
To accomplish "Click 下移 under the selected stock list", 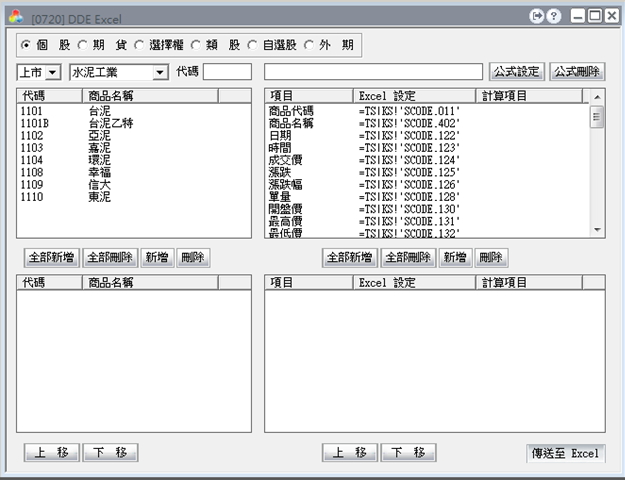I will (x=110, y=453).
